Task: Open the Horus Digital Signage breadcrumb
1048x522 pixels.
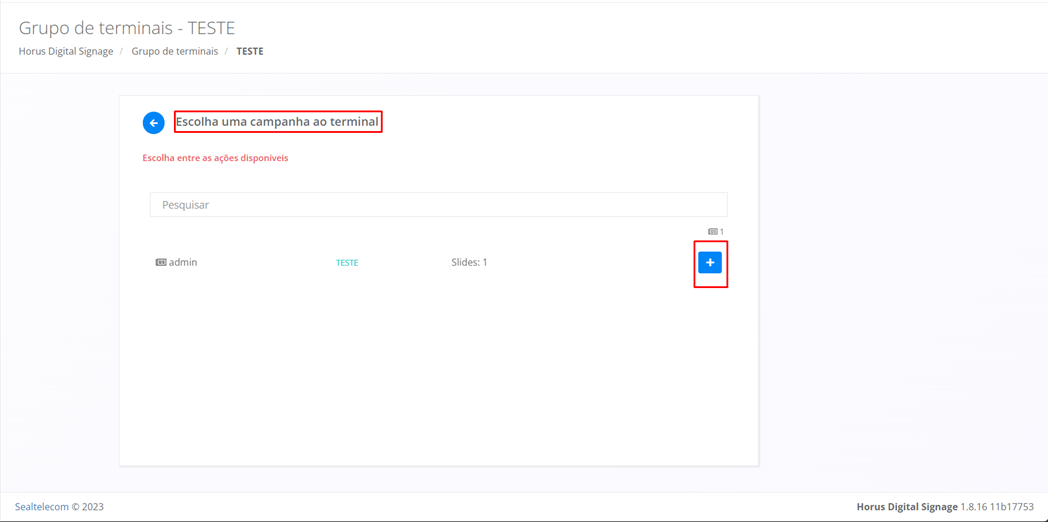Action: (66, 51)
